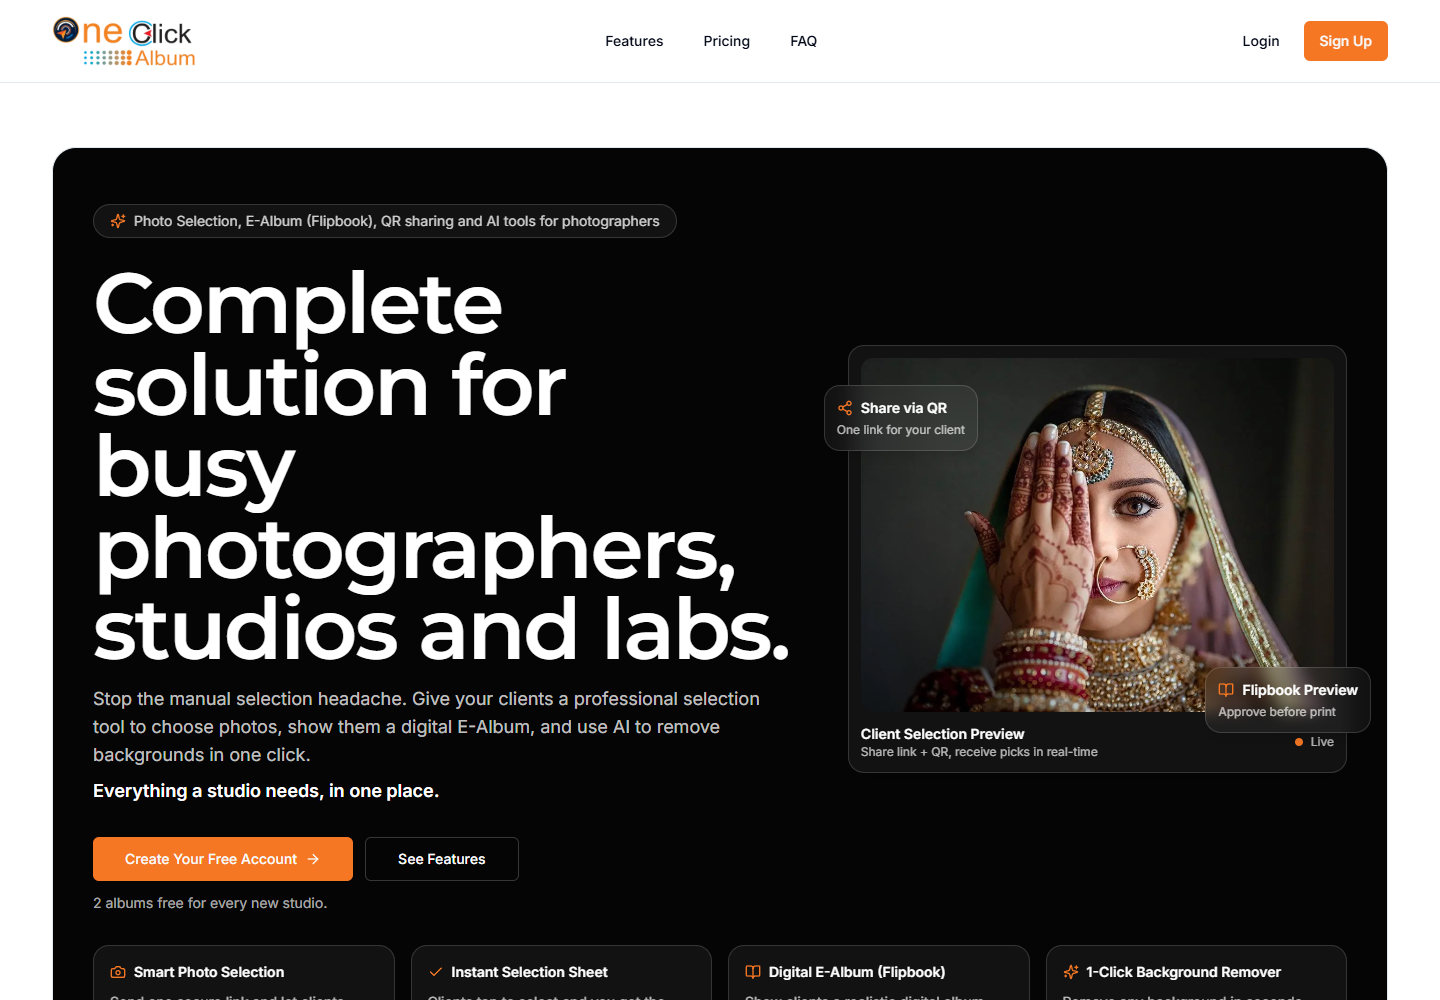The width and height of the screenshot is (1440, 1000).
Task: Click the See Features button
Action: point(442,859)
